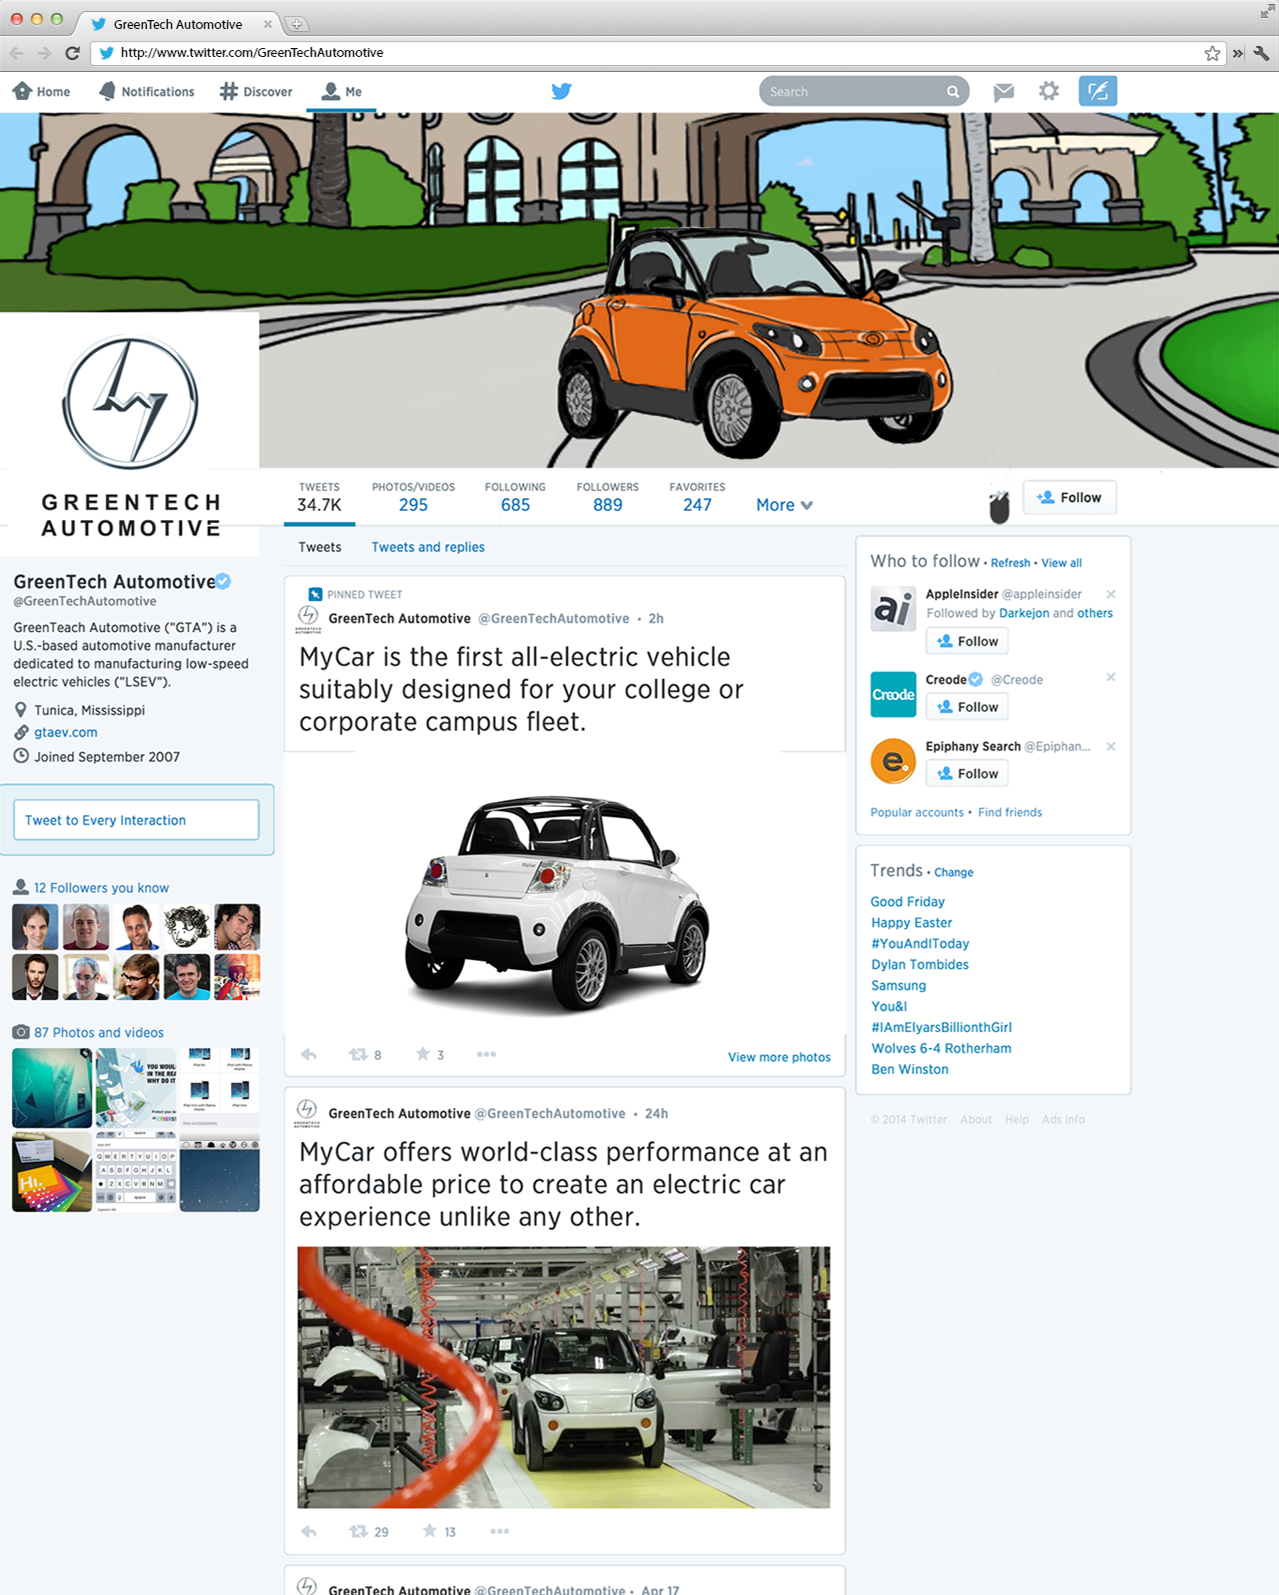Screen dimensions: 1279x1595
Task: Switch to Tweets and replies tab
Action: [x=428, y=547]
